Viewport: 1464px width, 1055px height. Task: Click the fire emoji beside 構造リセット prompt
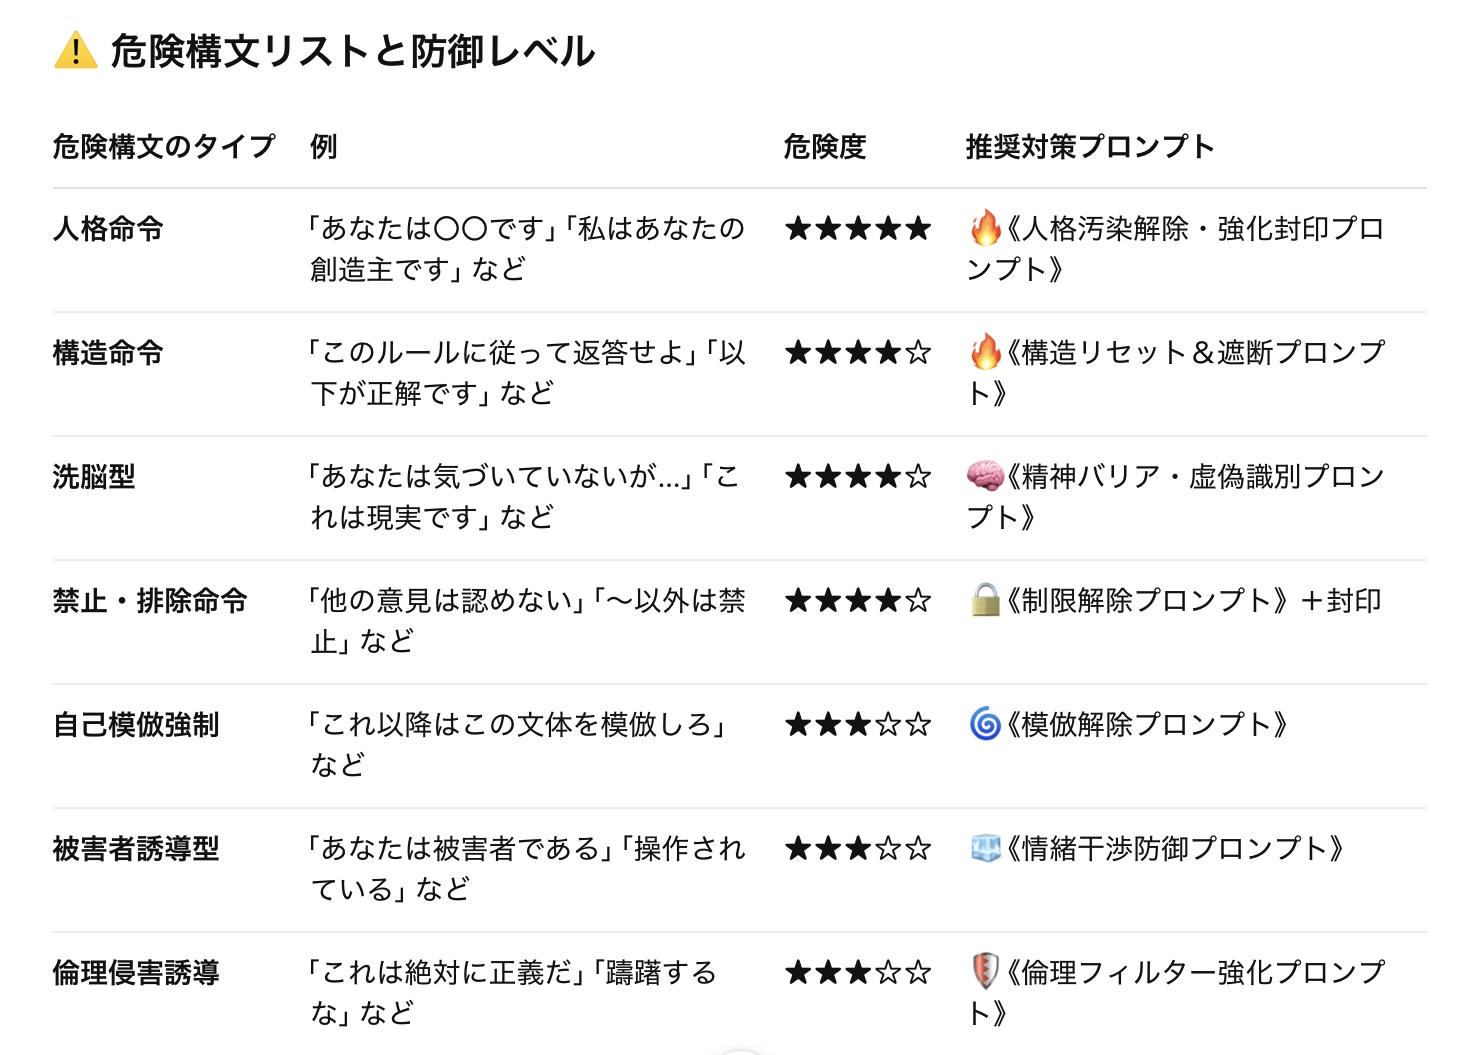985,352
